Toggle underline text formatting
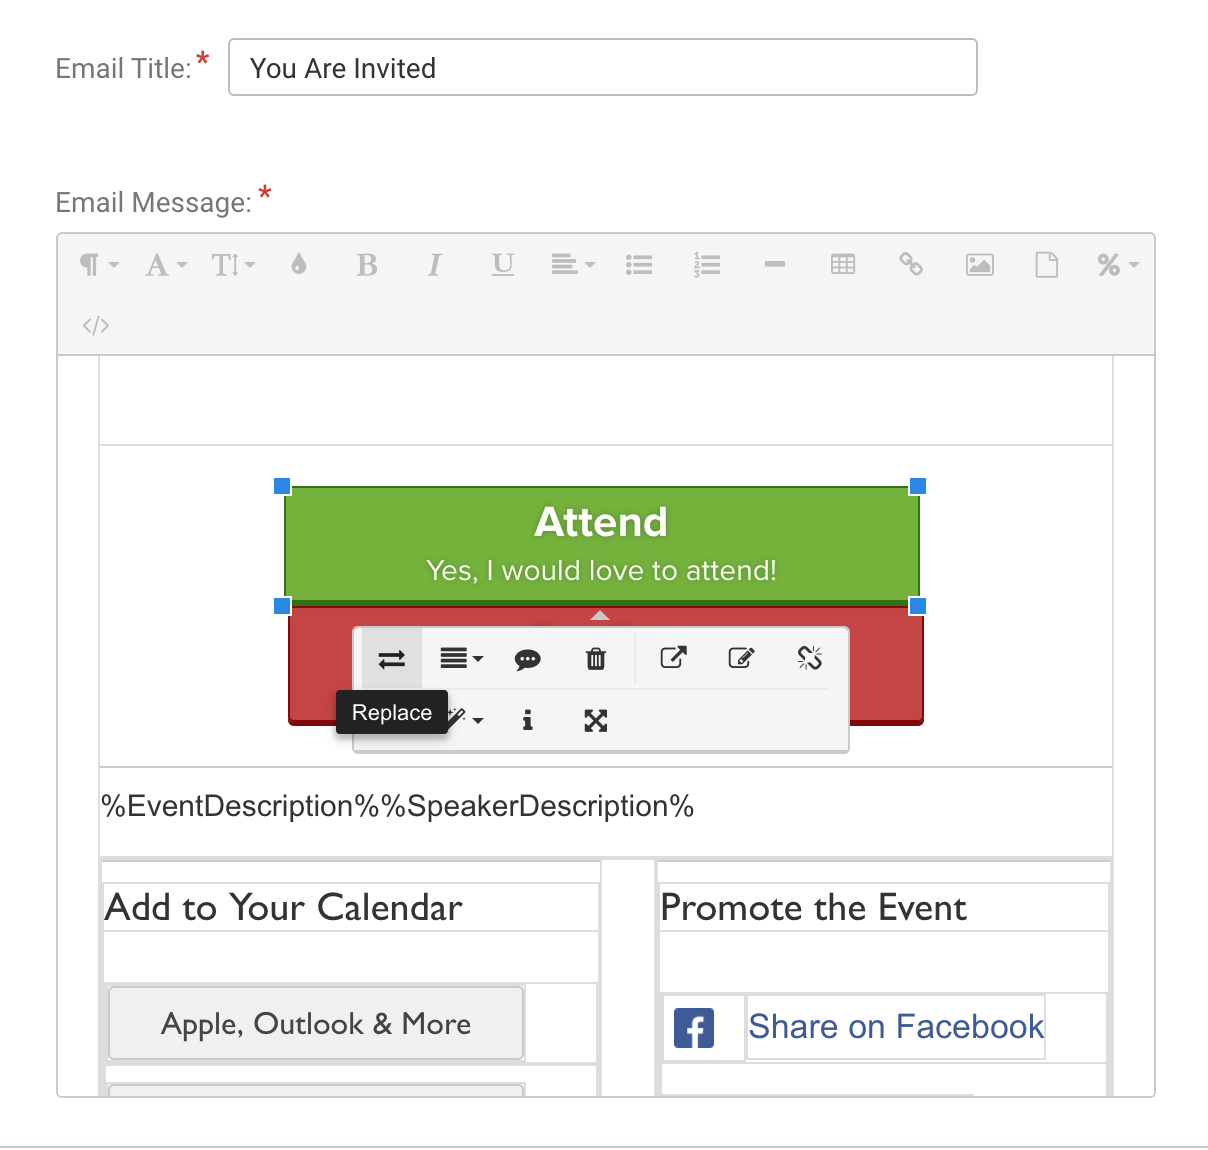The height and width of the screenshot is (1150, 1208). click(x=502, y=265)
